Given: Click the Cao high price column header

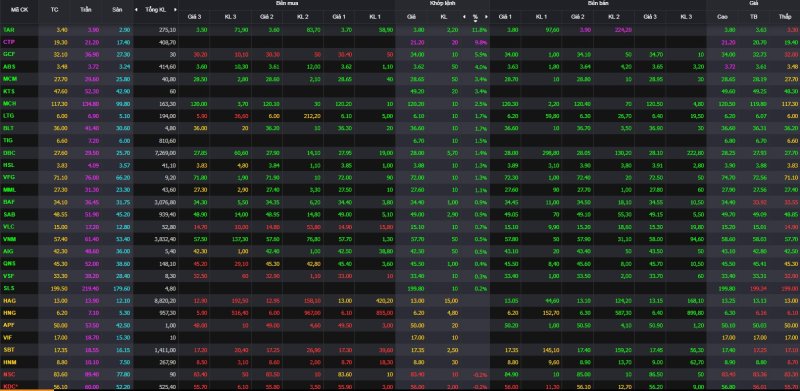Looking at the screenshot, I should pos(722,17).
